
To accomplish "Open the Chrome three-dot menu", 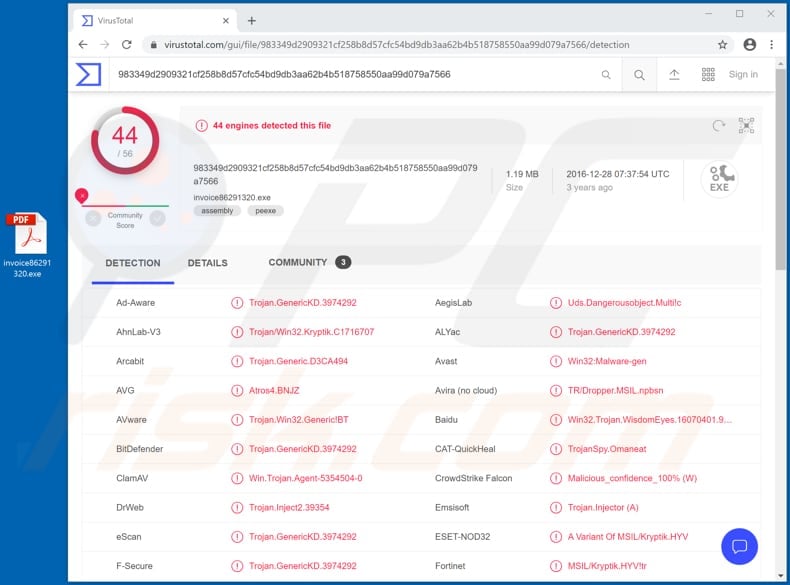I will (x=771, y=45).
